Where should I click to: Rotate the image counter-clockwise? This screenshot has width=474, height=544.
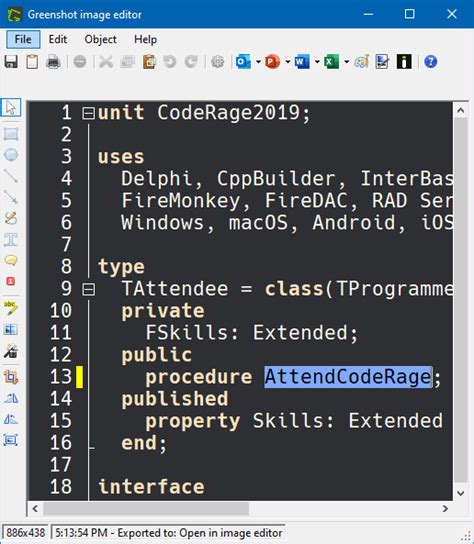(x=11, y=419)
